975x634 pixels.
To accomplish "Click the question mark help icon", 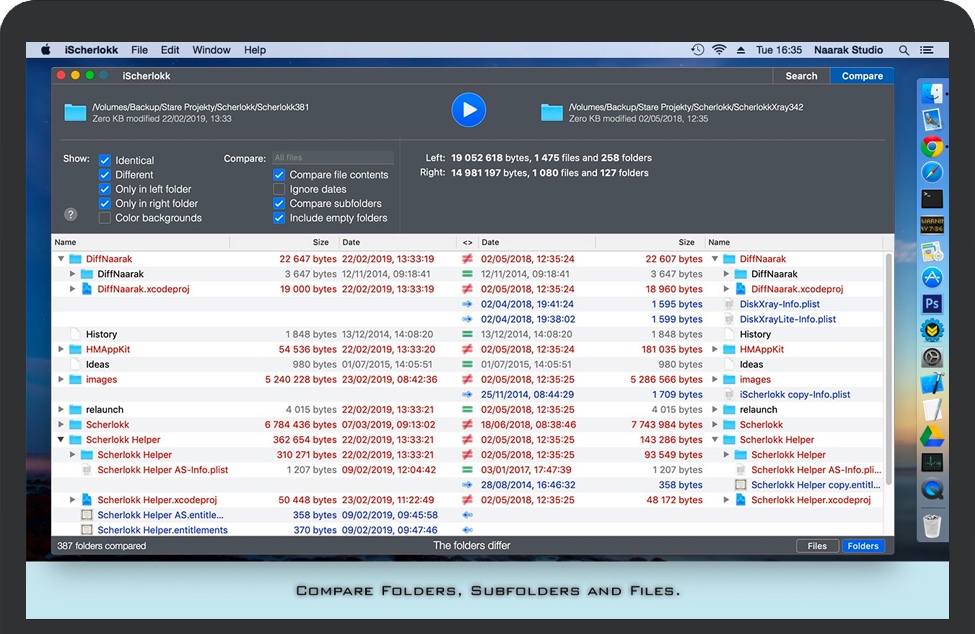I will coord(71,214).
